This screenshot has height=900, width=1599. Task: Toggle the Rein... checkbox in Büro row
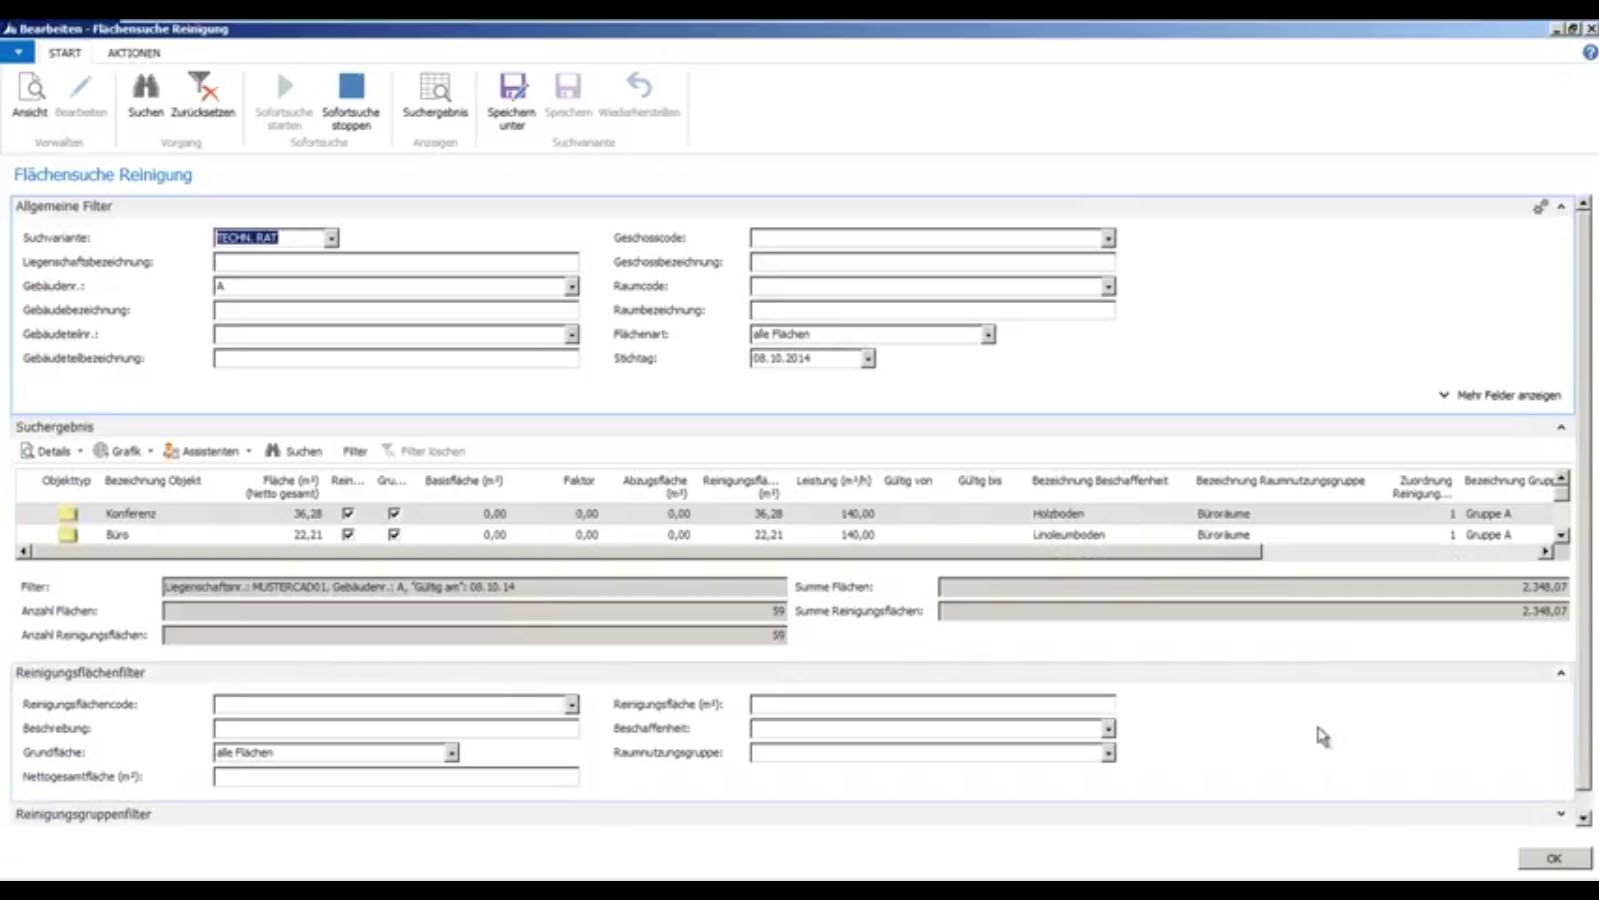coord(348,534)
